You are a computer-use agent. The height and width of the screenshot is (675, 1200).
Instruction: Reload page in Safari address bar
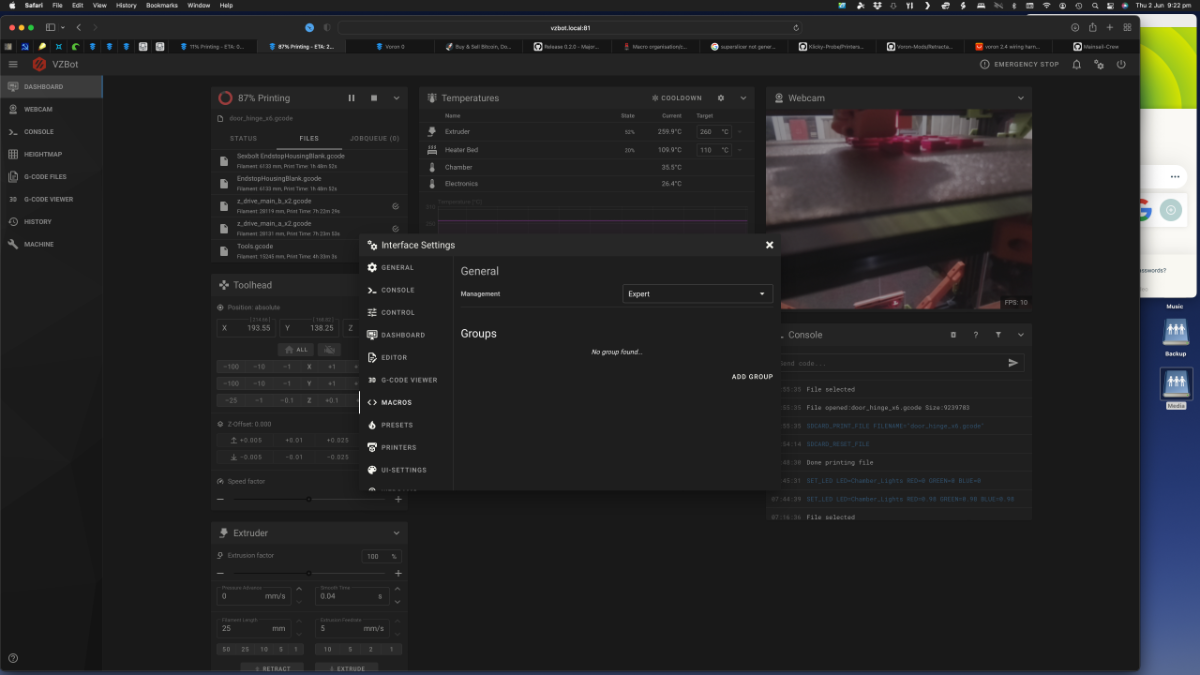[x=796, y=28]
